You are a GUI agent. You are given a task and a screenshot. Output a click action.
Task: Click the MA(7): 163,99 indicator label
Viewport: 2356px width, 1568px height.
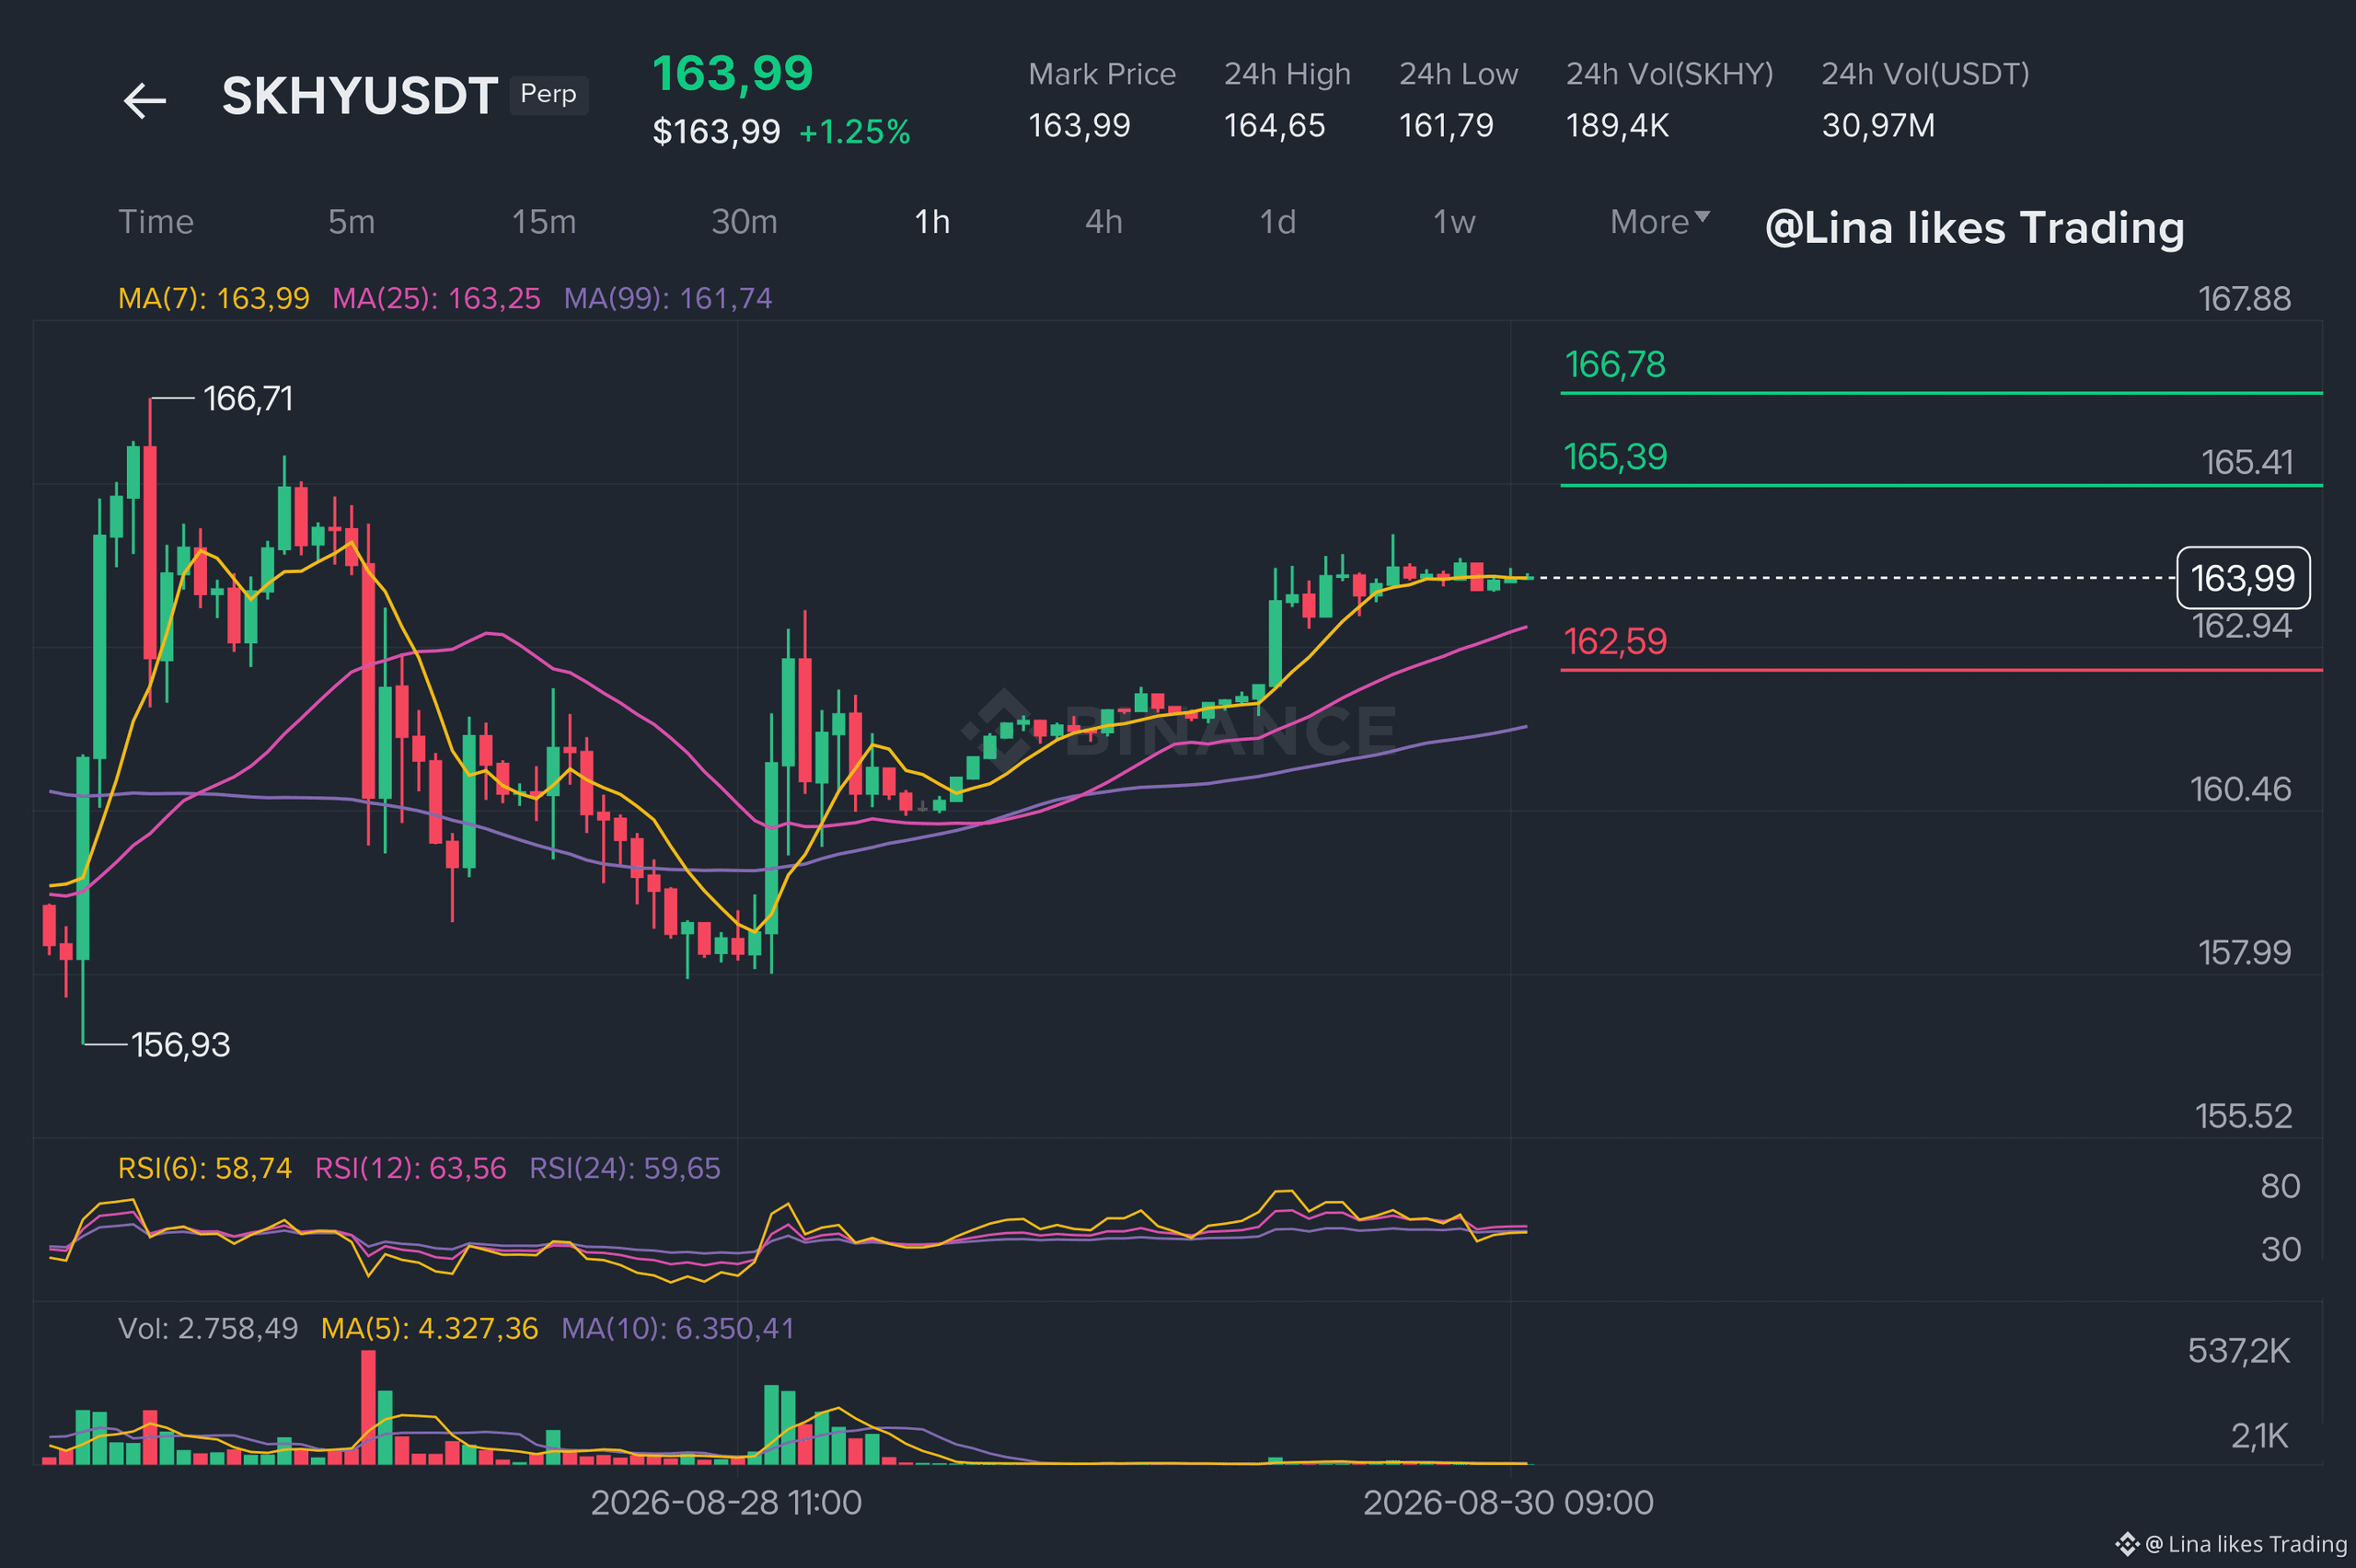(214, 299)
